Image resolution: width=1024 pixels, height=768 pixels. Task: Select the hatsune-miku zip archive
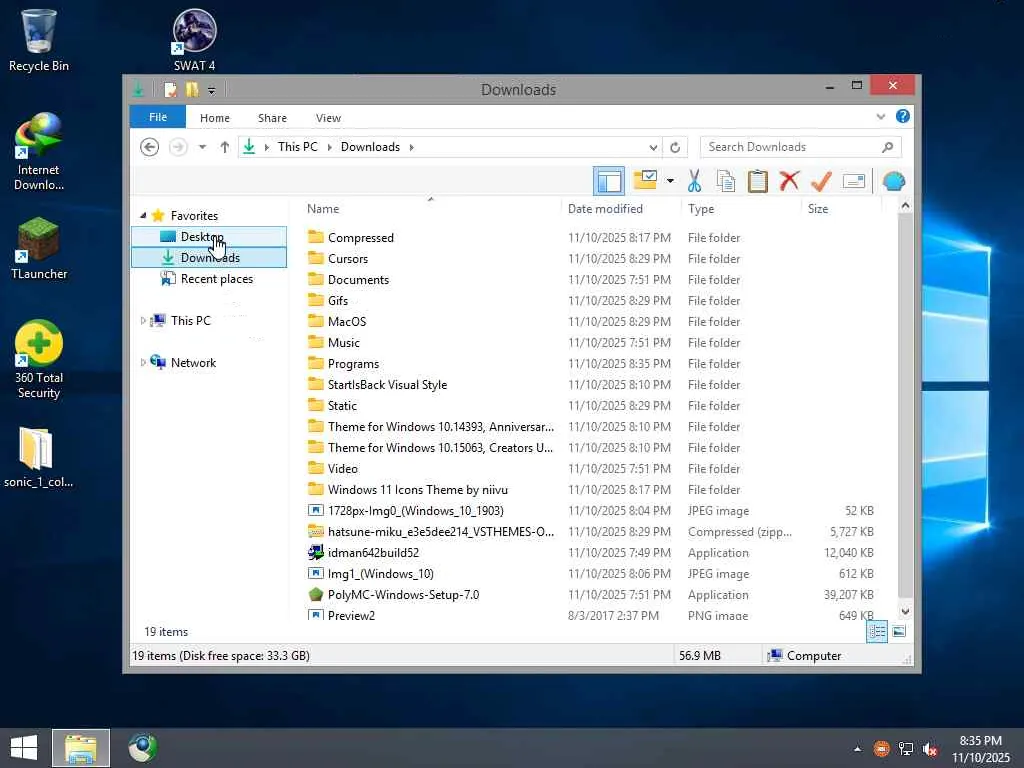(x=440, y=532)
